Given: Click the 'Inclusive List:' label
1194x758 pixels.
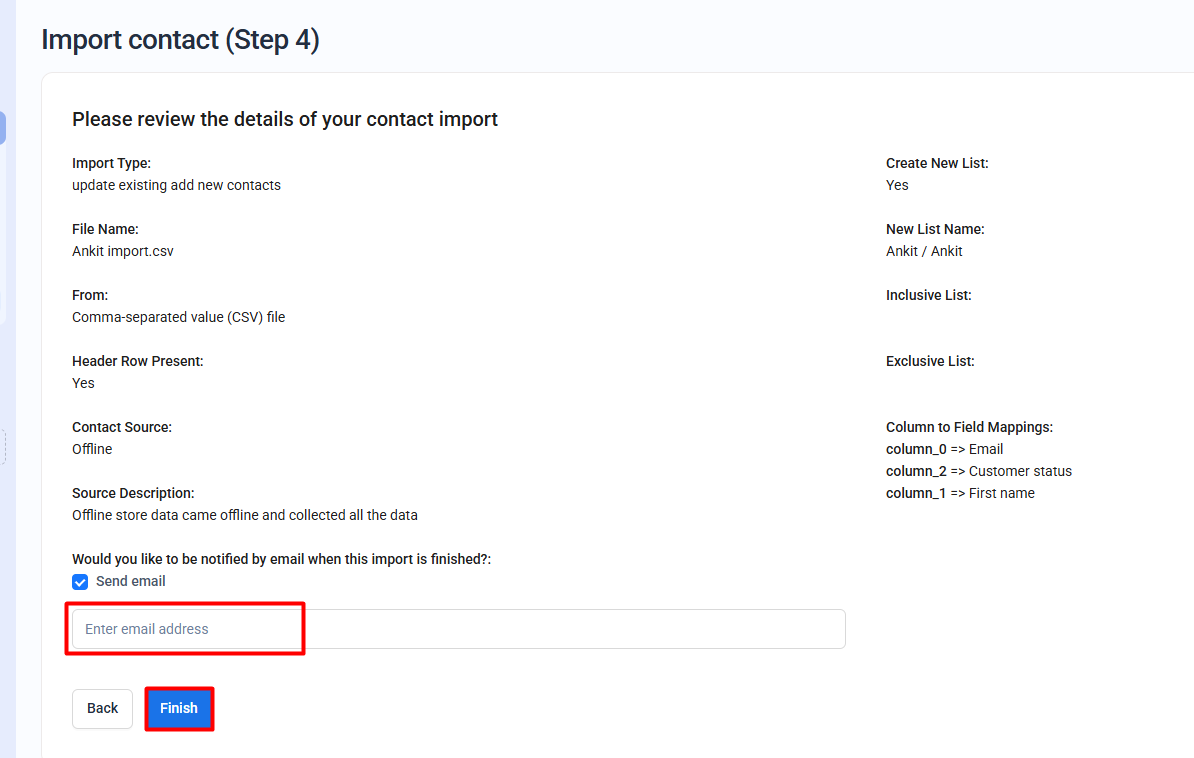Looking at the screenshot, I should pos(928,295).
